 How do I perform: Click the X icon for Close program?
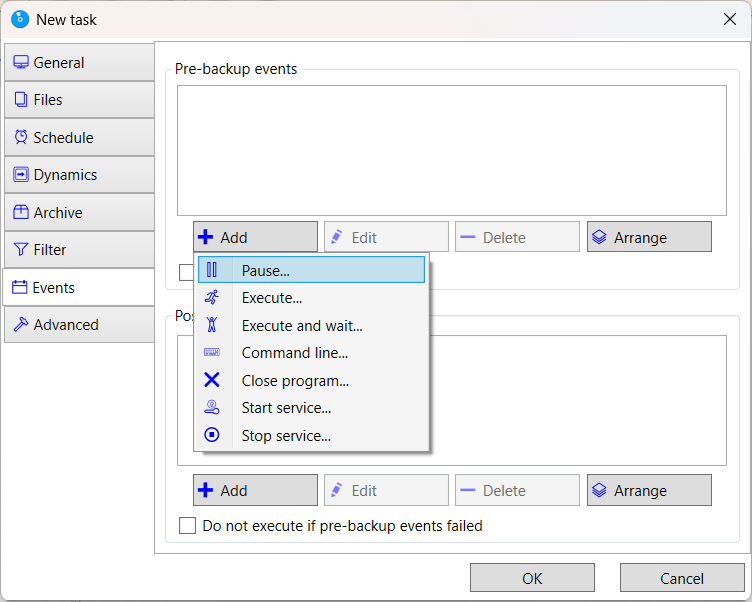(x=211, y=381)
